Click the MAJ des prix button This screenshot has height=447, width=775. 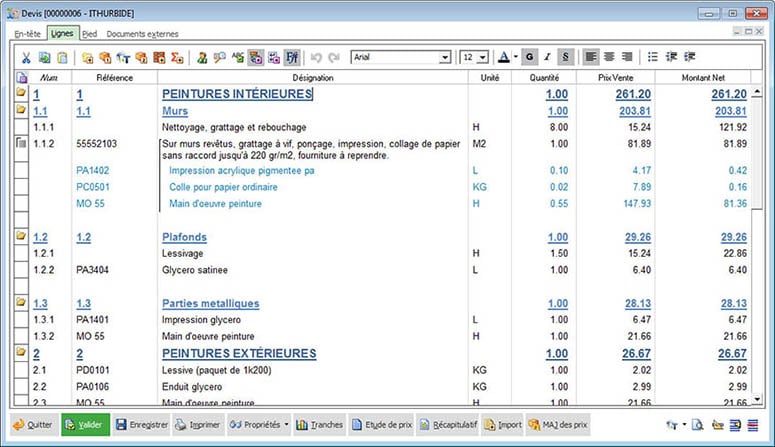(x=559, y=425)
